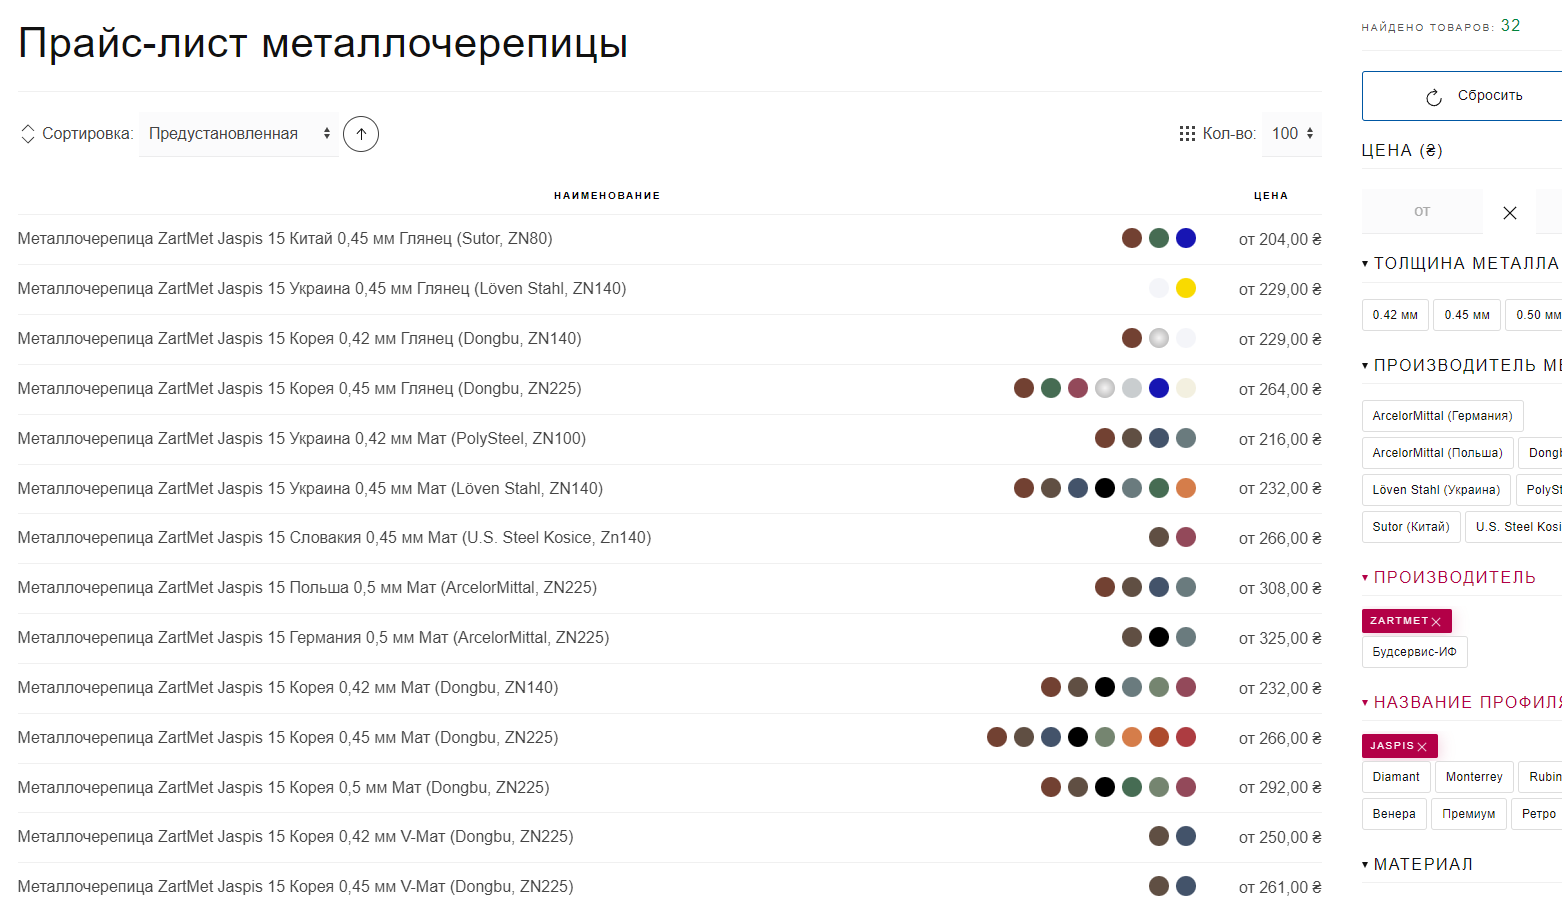Click price от 204,00 ₴ in Китай row

pyautogui.click(x=1280, y=240)
